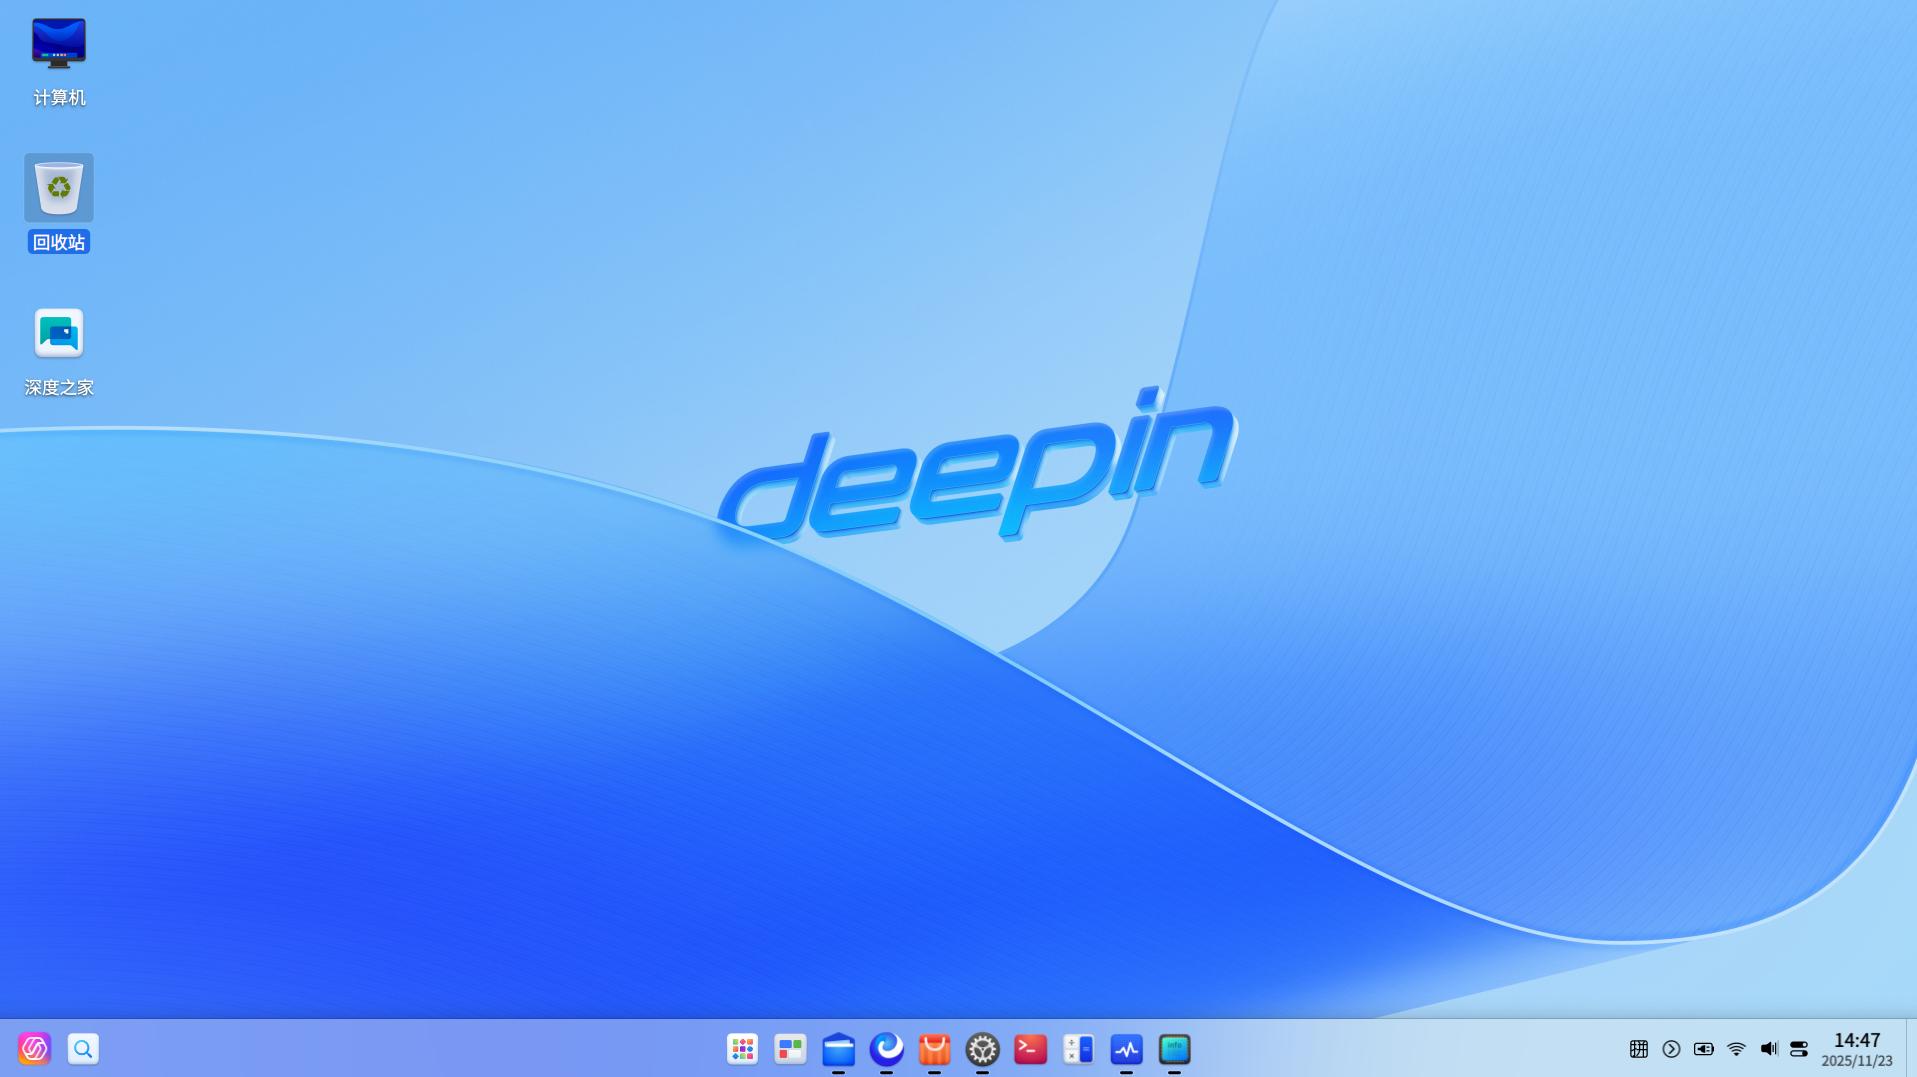Open the multitasking view icon

(790, 1048)
